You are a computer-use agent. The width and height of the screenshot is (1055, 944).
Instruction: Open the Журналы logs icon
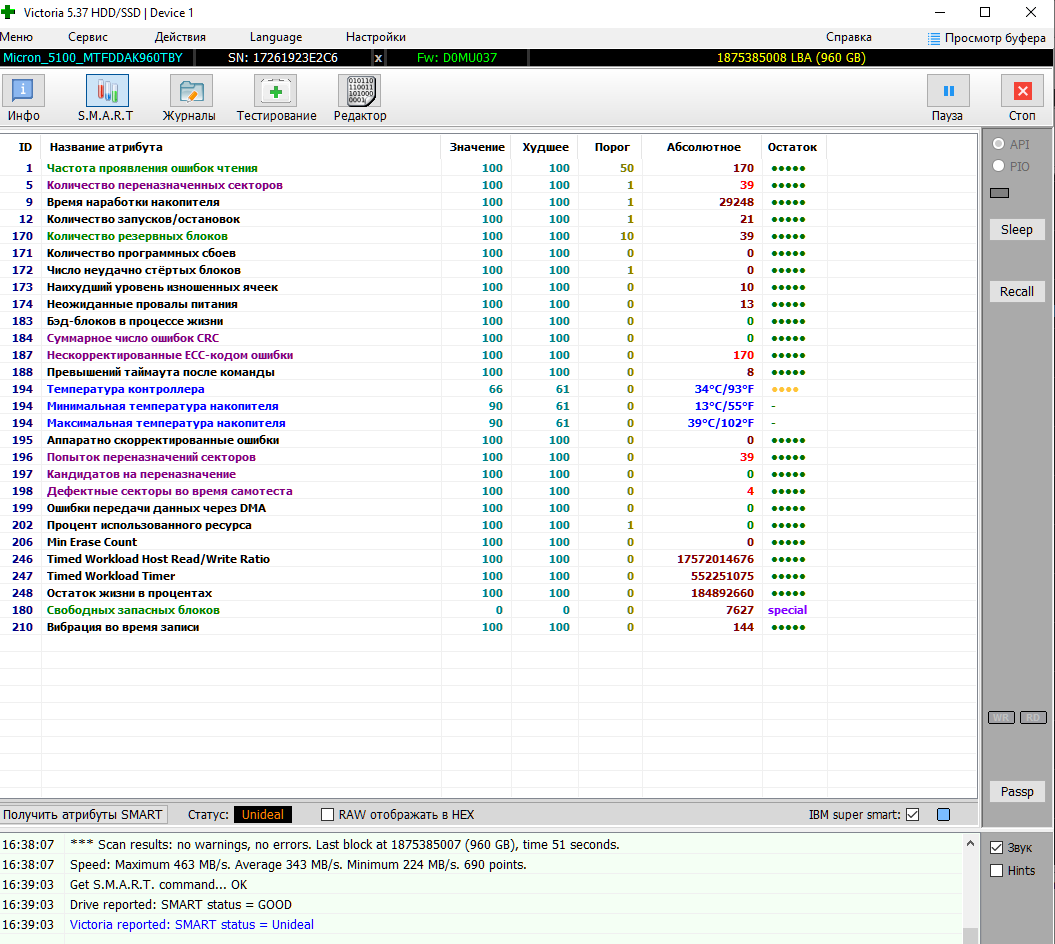pyautogui.click(x=191, y=91)
